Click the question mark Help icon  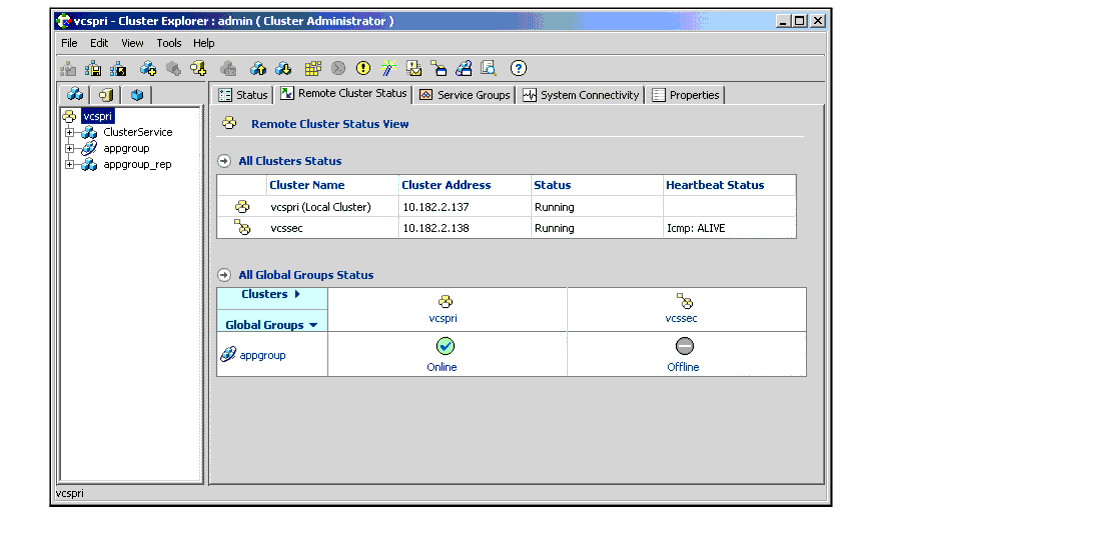pyautogui.click(x=518, y=69)
